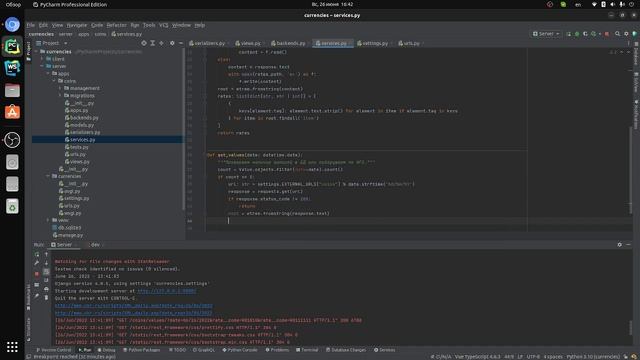
Task: Click the Python 3.10 interpreter status widget
Action: click(593, 357)
